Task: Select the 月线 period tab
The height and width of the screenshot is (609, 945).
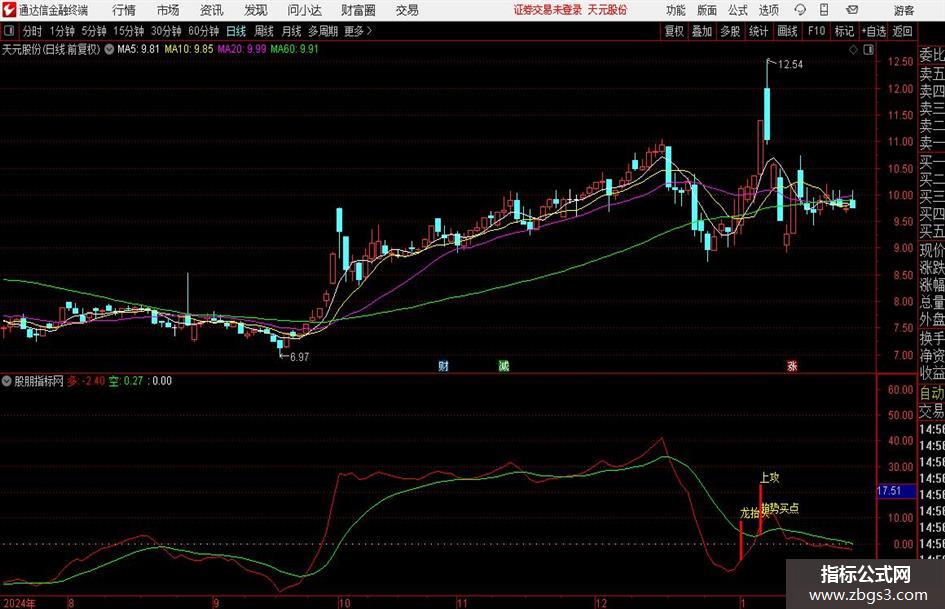Action: pos(292,31)
